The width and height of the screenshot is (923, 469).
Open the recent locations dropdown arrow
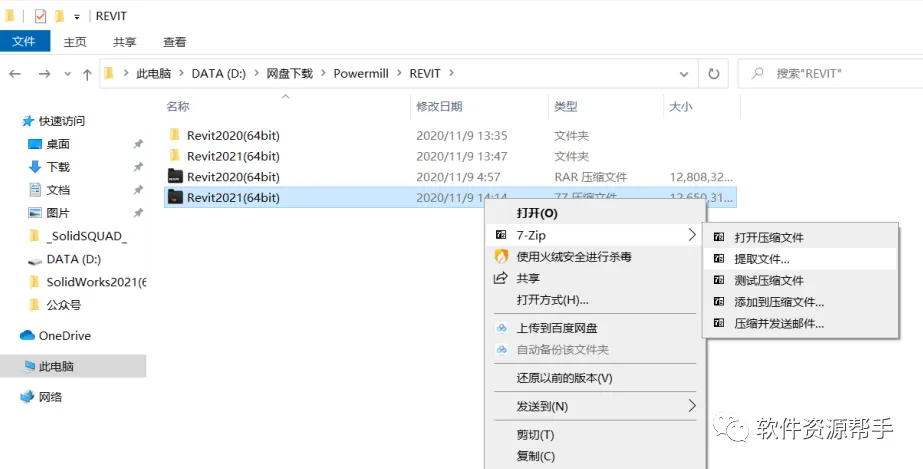tap(67, 74)
